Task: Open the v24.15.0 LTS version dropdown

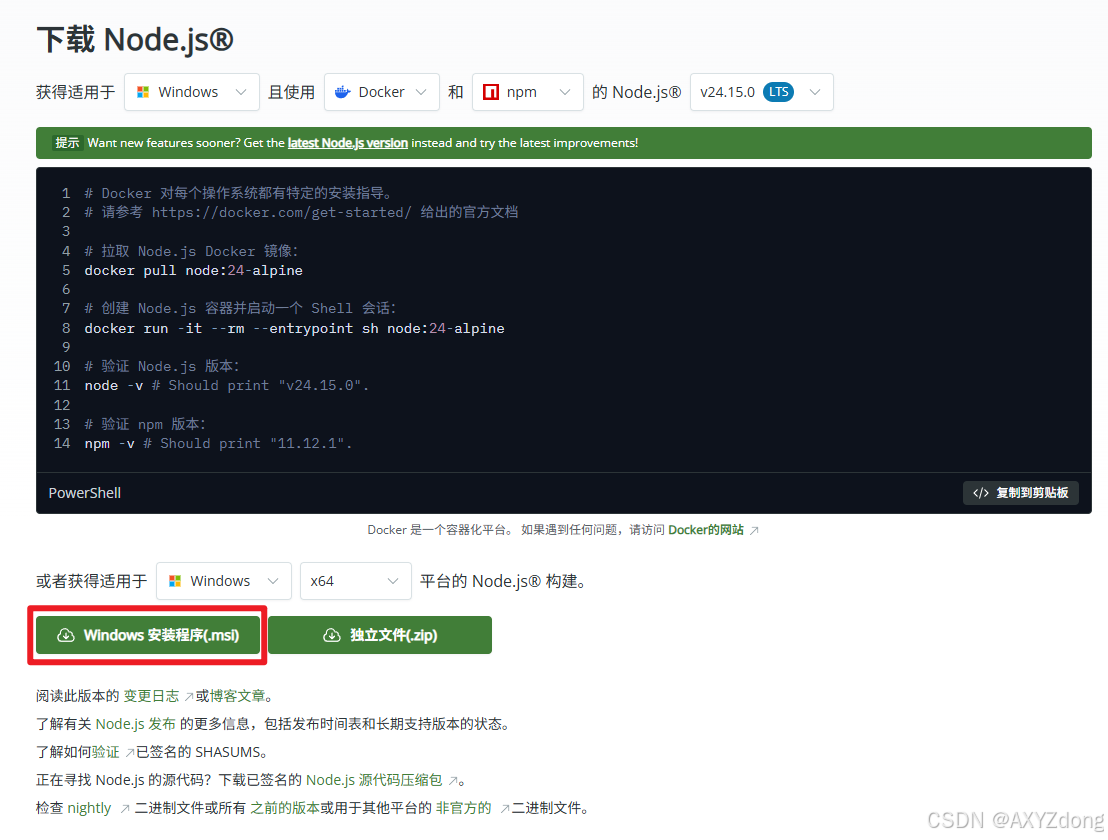Action: click(x=761, y=92)
